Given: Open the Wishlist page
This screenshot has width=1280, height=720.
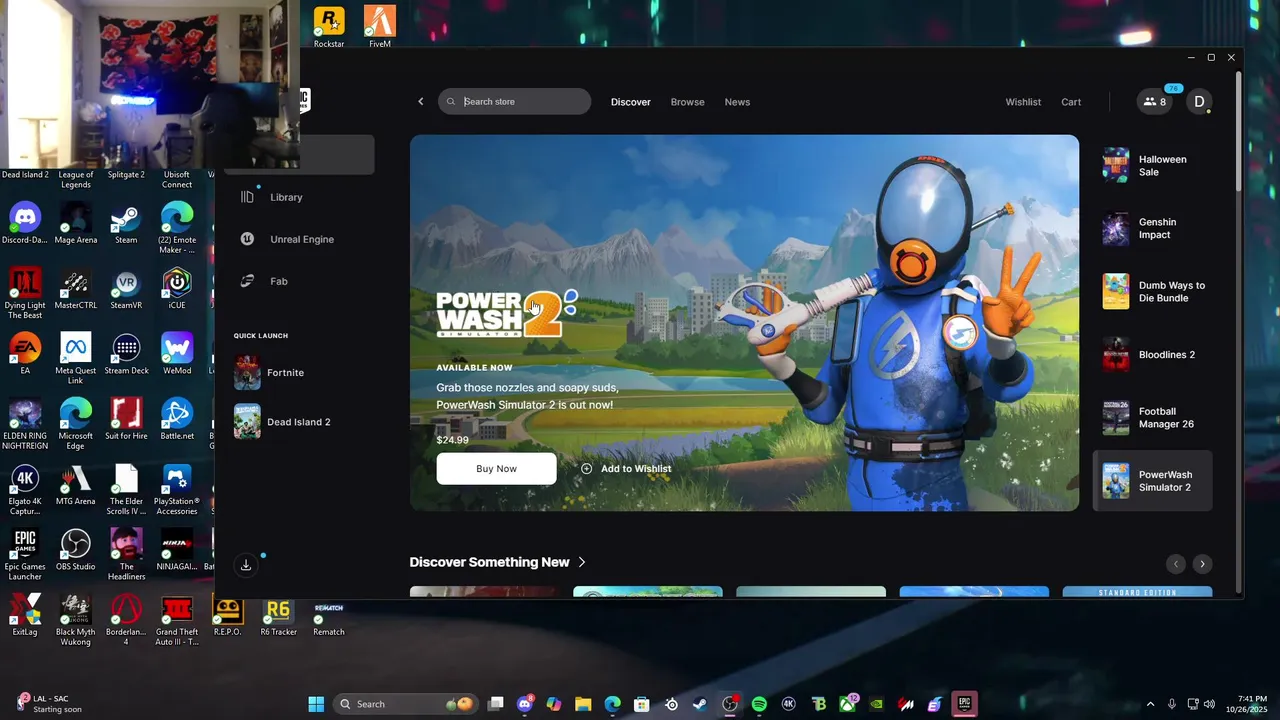Looking at the screenshot, I should coord(1023,102).
